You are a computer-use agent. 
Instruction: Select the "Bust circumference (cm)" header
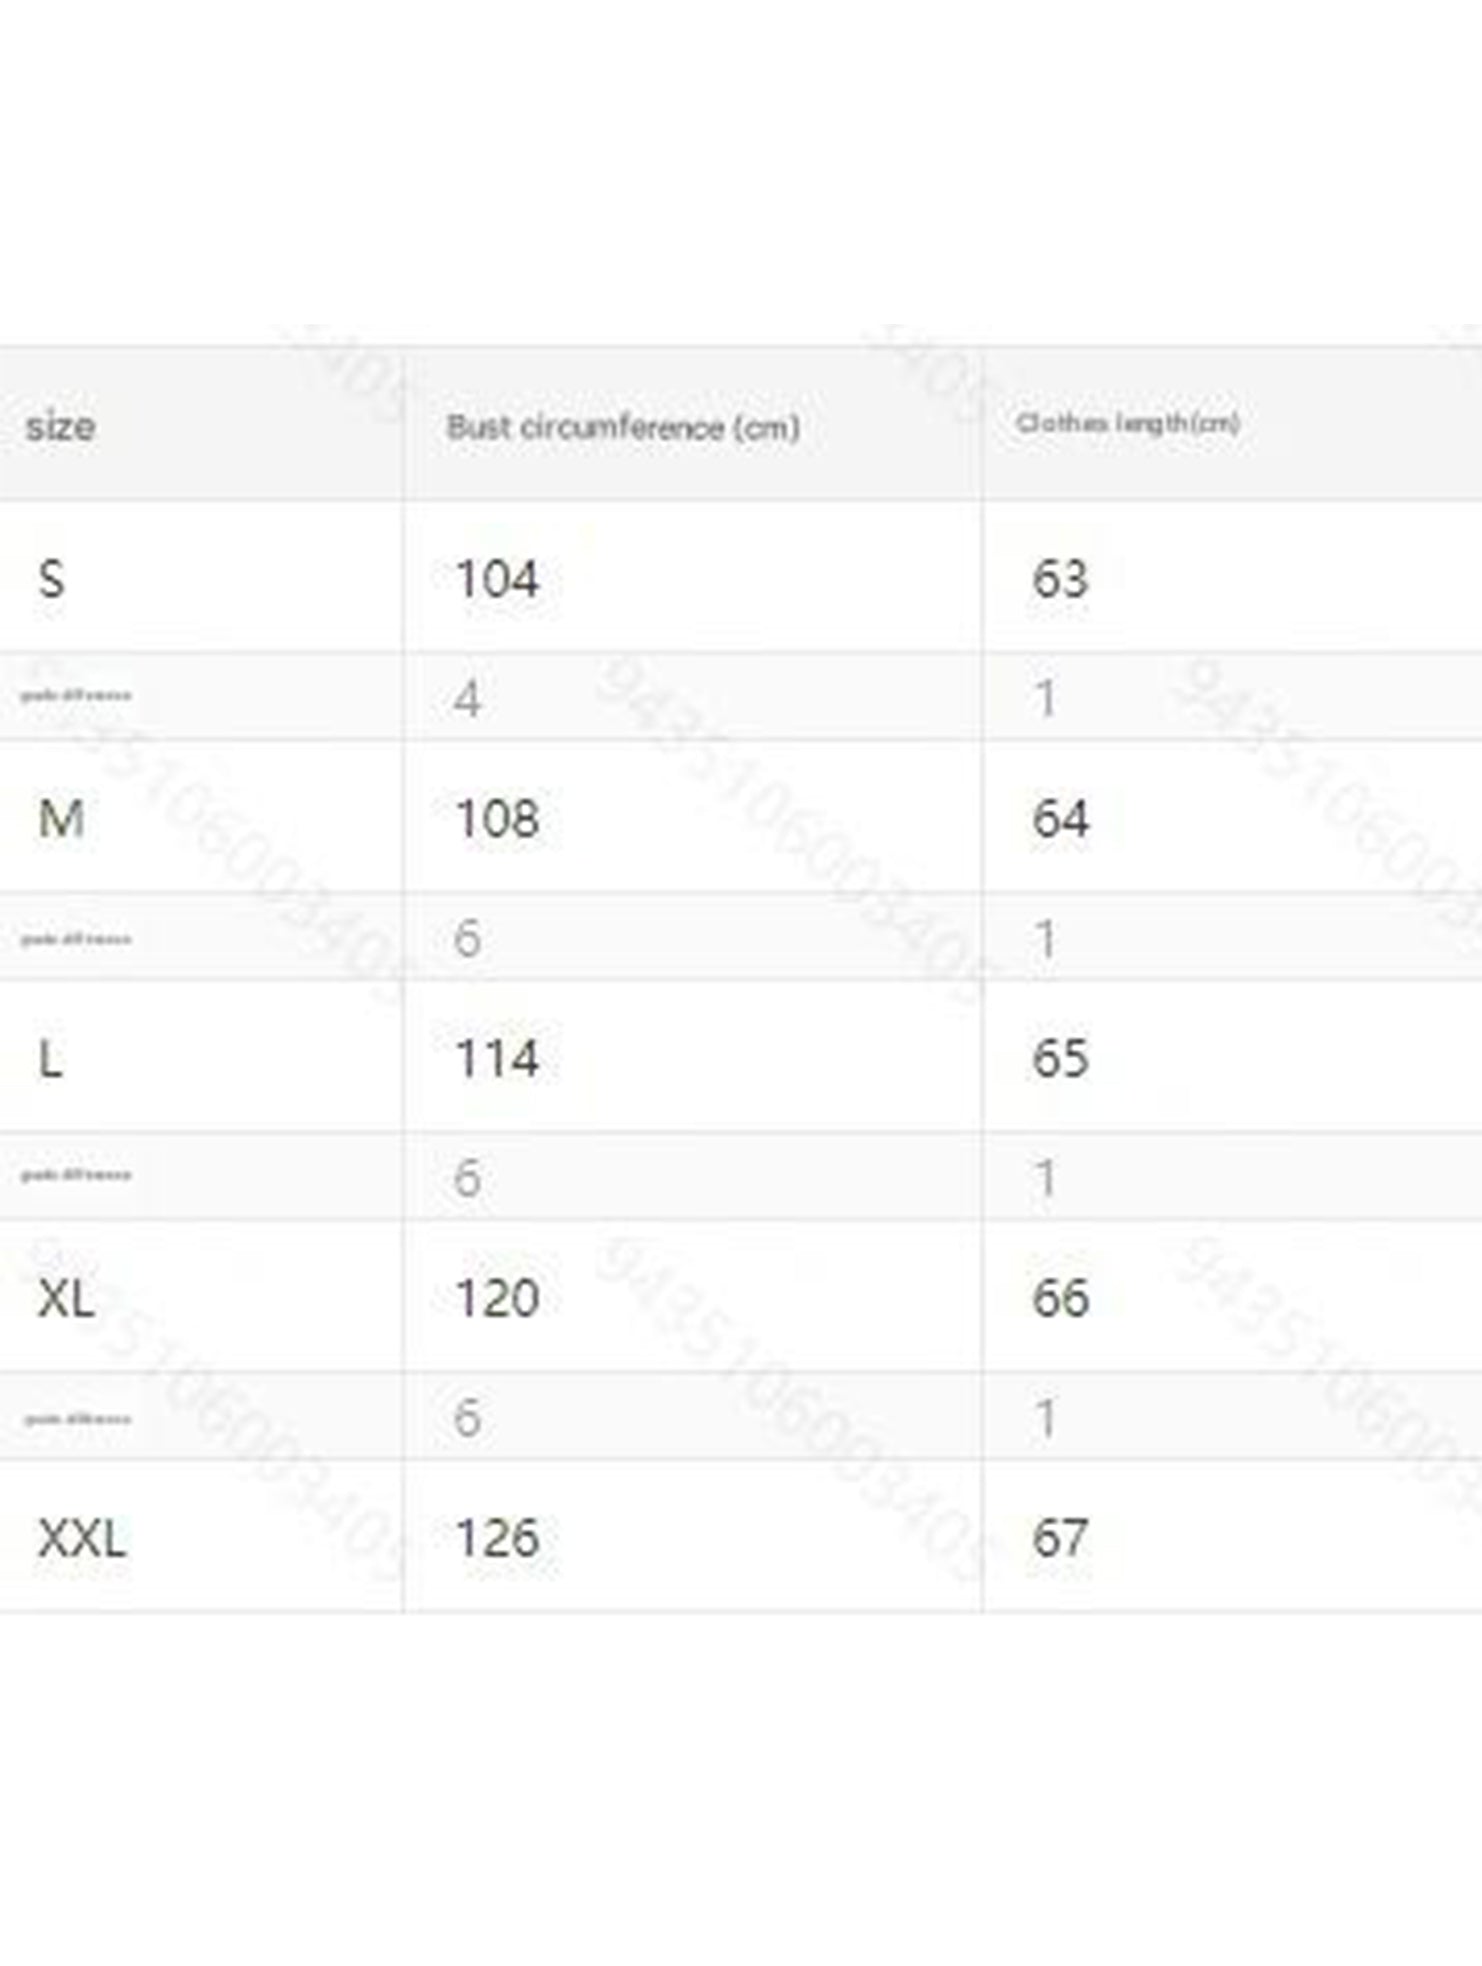pyautogui.click(x=622, y=428)
